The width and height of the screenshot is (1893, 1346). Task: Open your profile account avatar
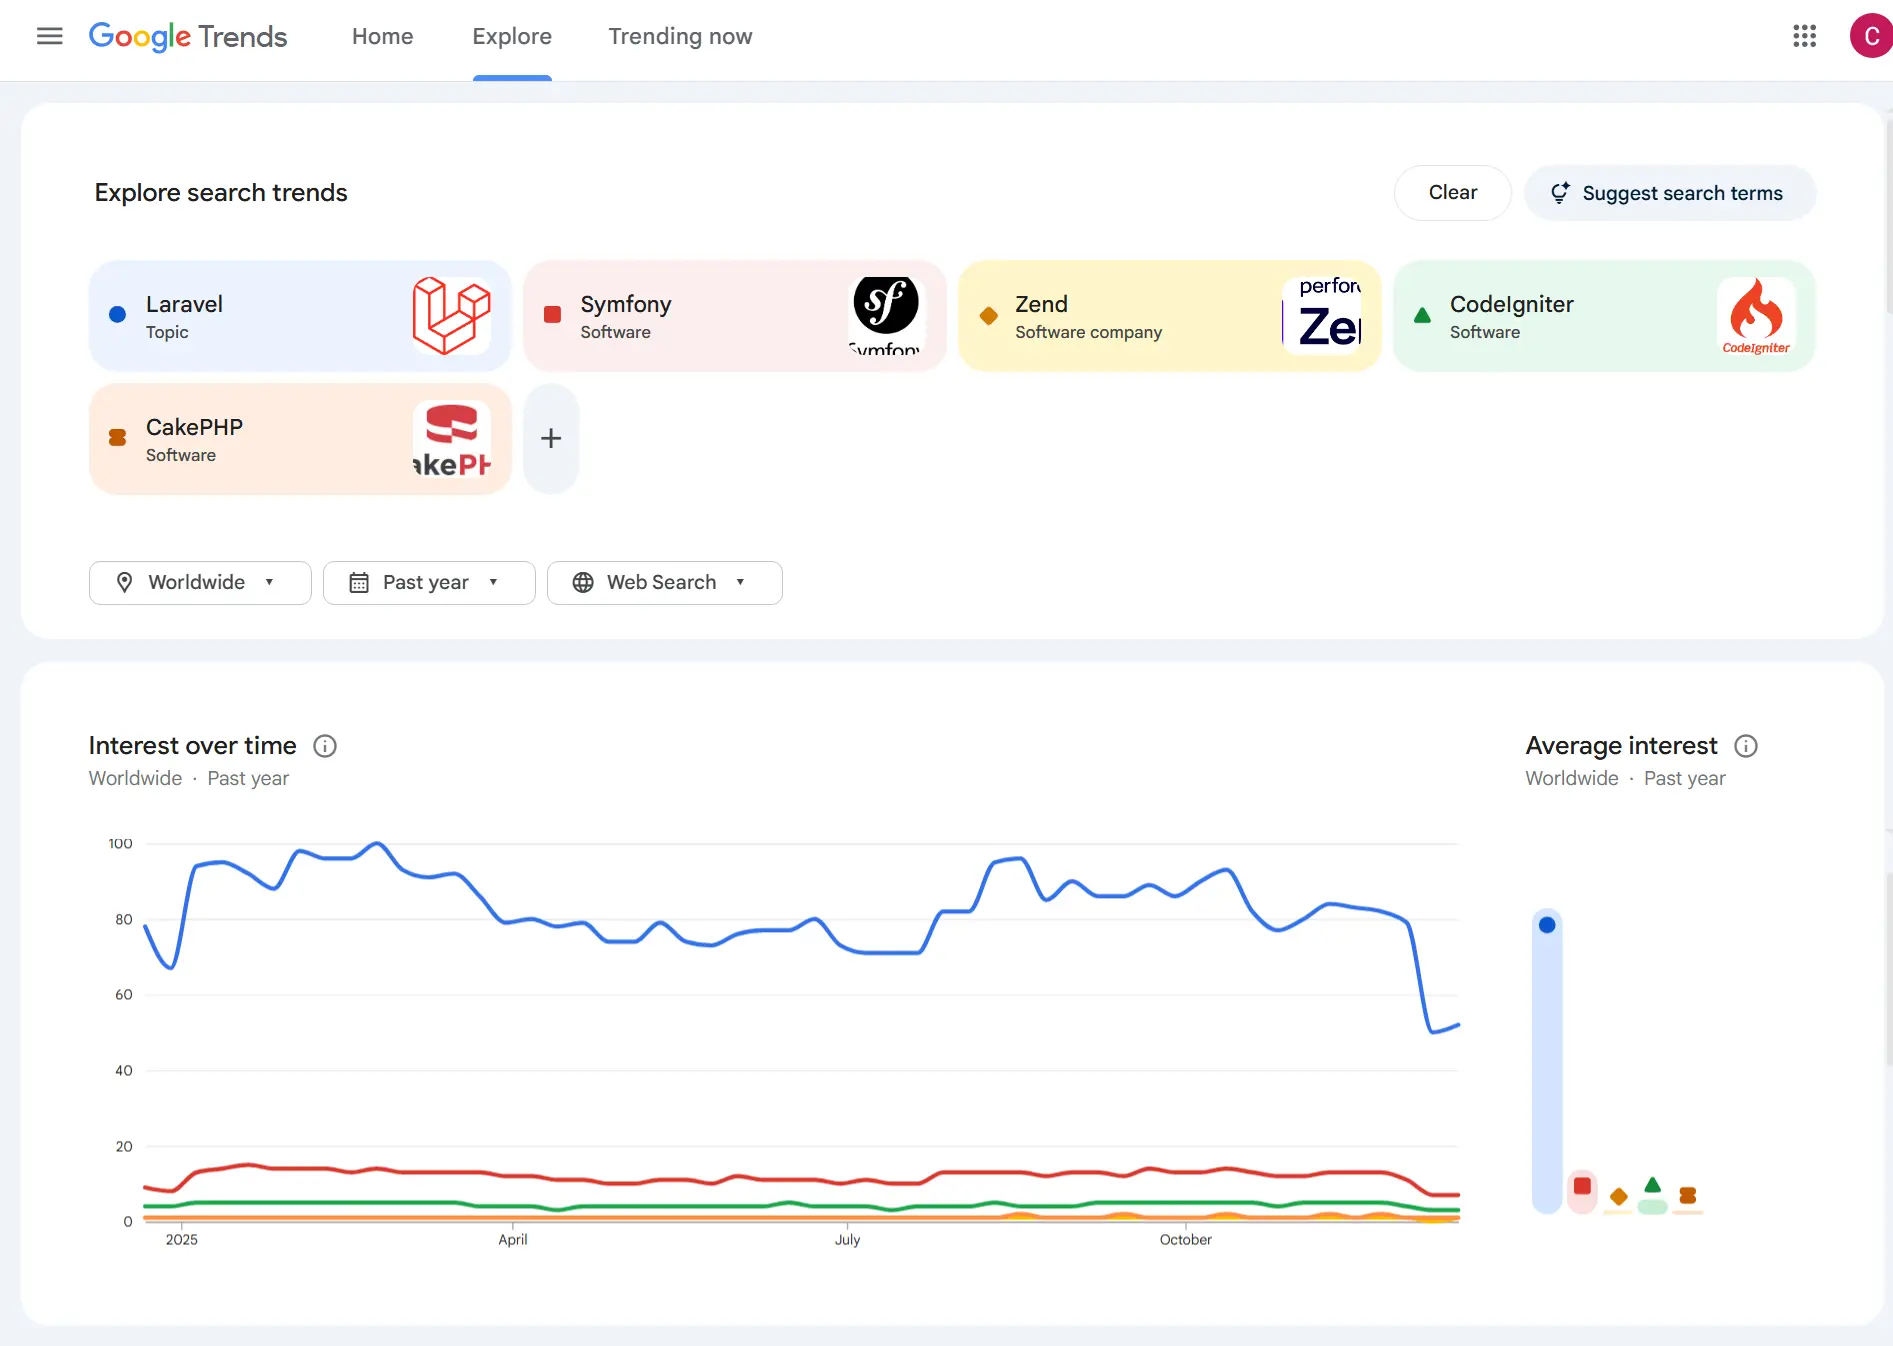[x=1870, y=36]
